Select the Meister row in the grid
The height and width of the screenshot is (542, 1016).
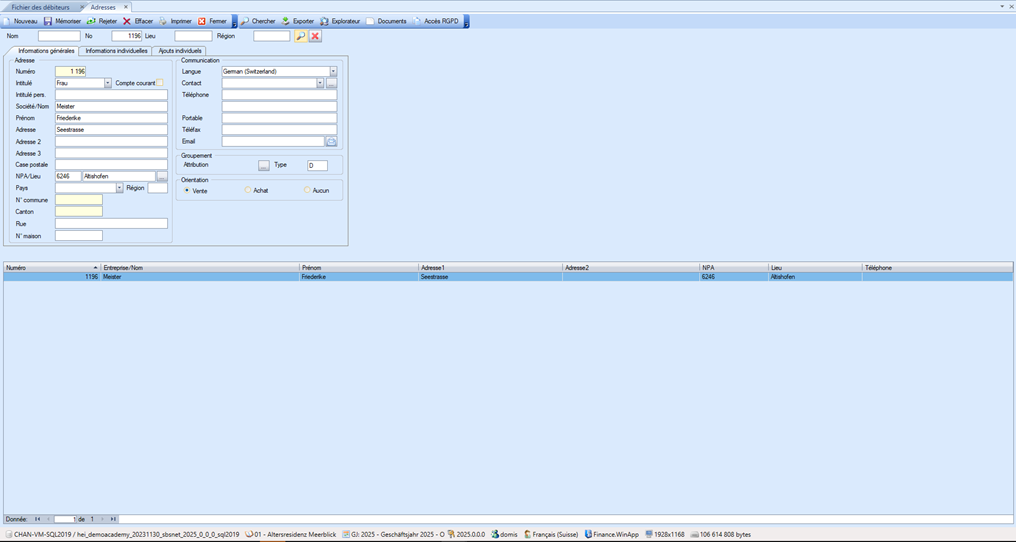pyautogui.click(x=508, y=277)
